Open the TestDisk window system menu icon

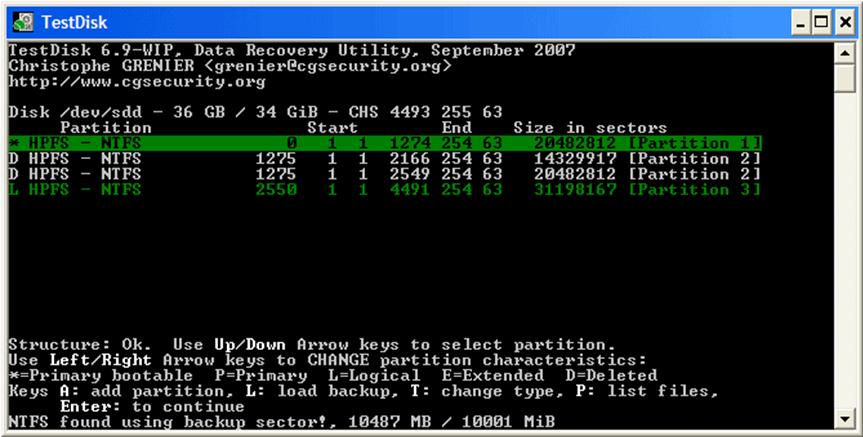(19, 20)
